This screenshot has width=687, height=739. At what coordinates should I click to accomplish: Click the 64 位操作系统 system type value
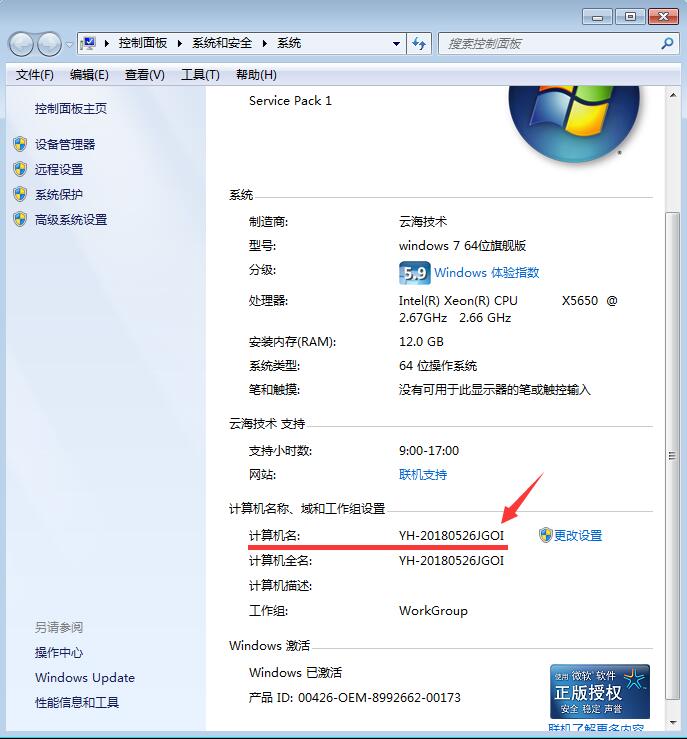(438, 366)
